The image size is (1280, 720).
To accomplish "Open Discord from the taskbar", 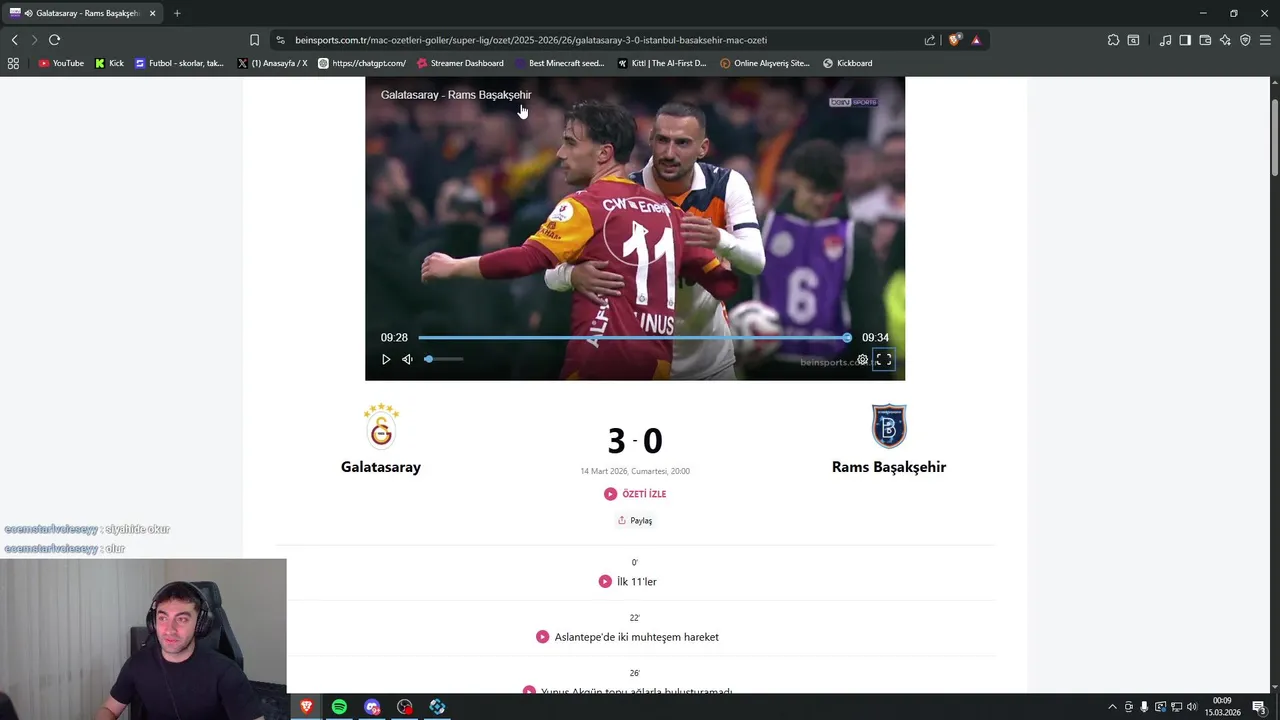I will point(372,706).
